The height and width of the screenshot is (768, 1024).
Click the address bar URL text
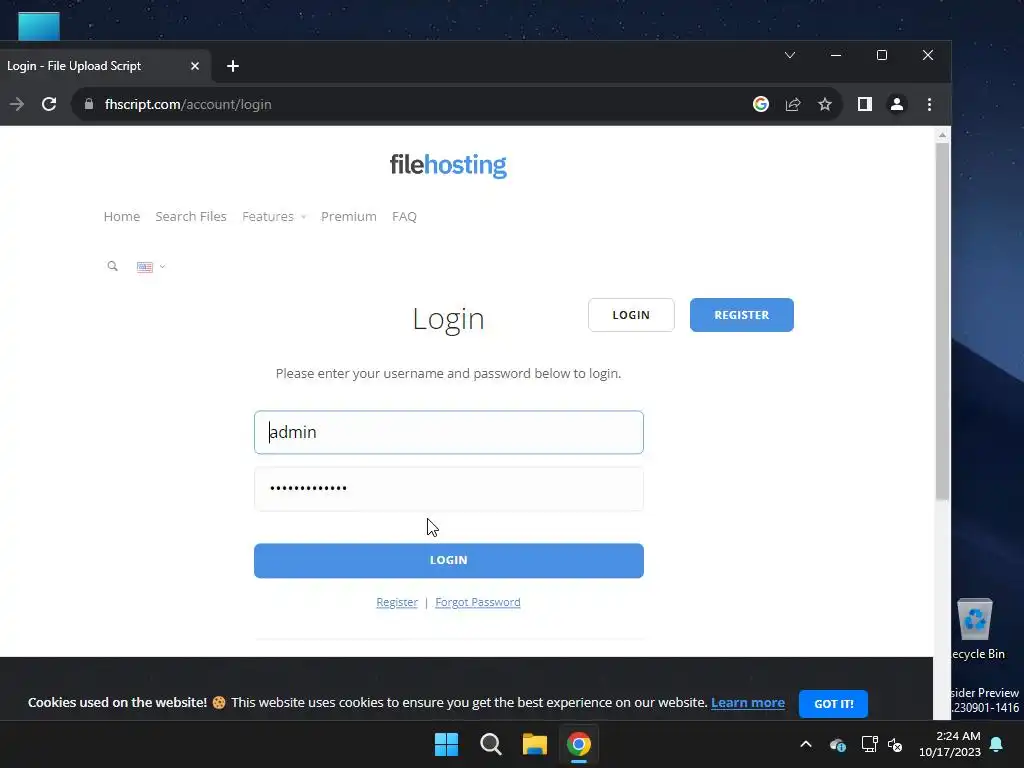pos(188,104)
